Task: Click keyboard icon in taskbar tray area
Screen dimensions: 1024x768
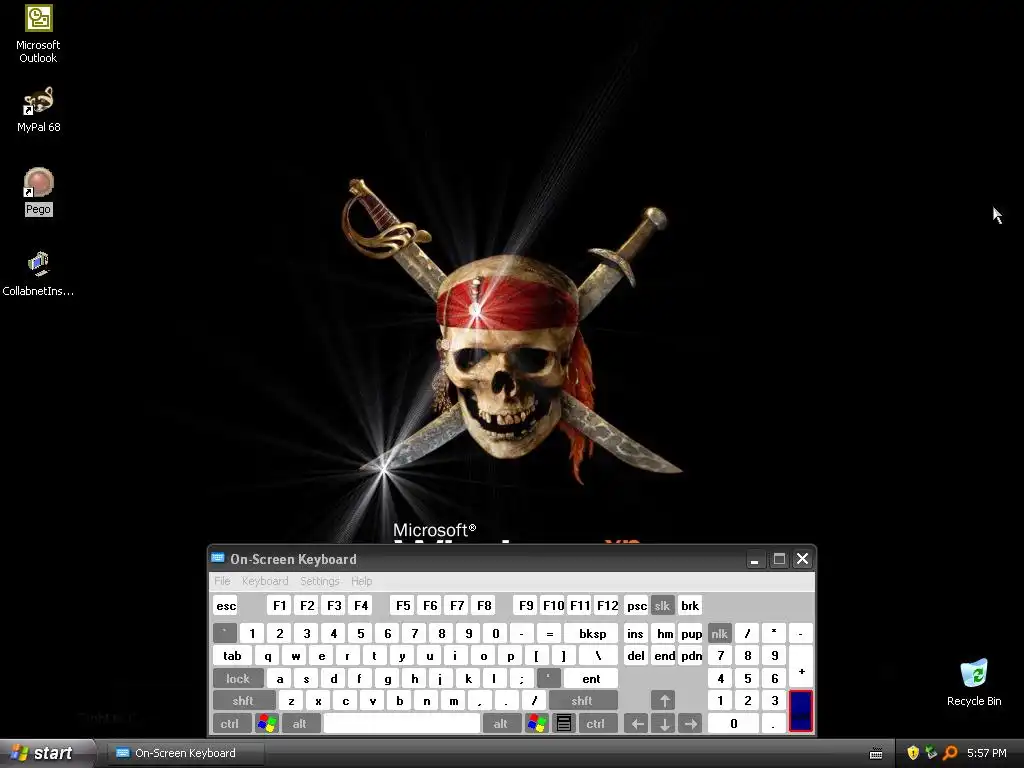Action: (x=876, y=754)
